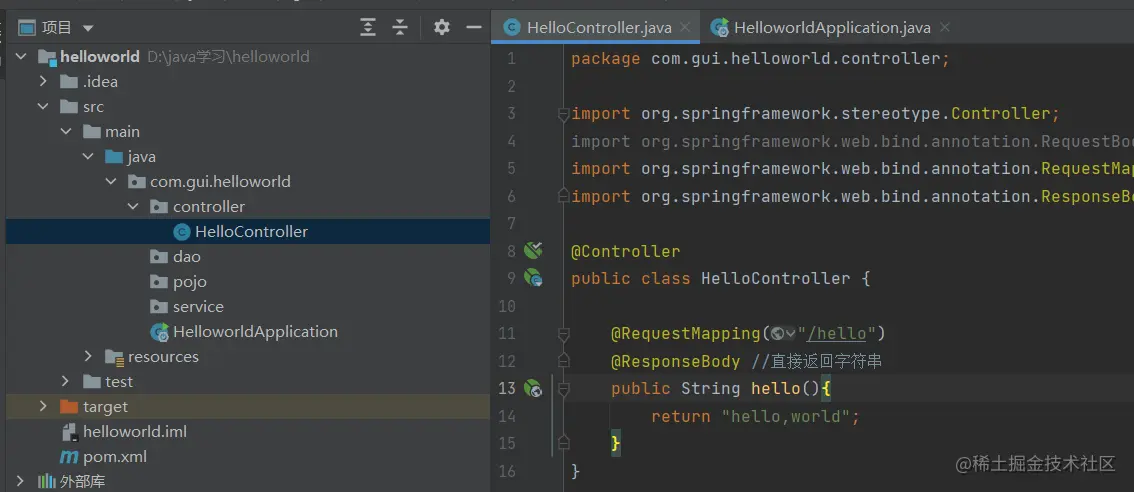Click the hello method name on line 13

tap(775, 389)
